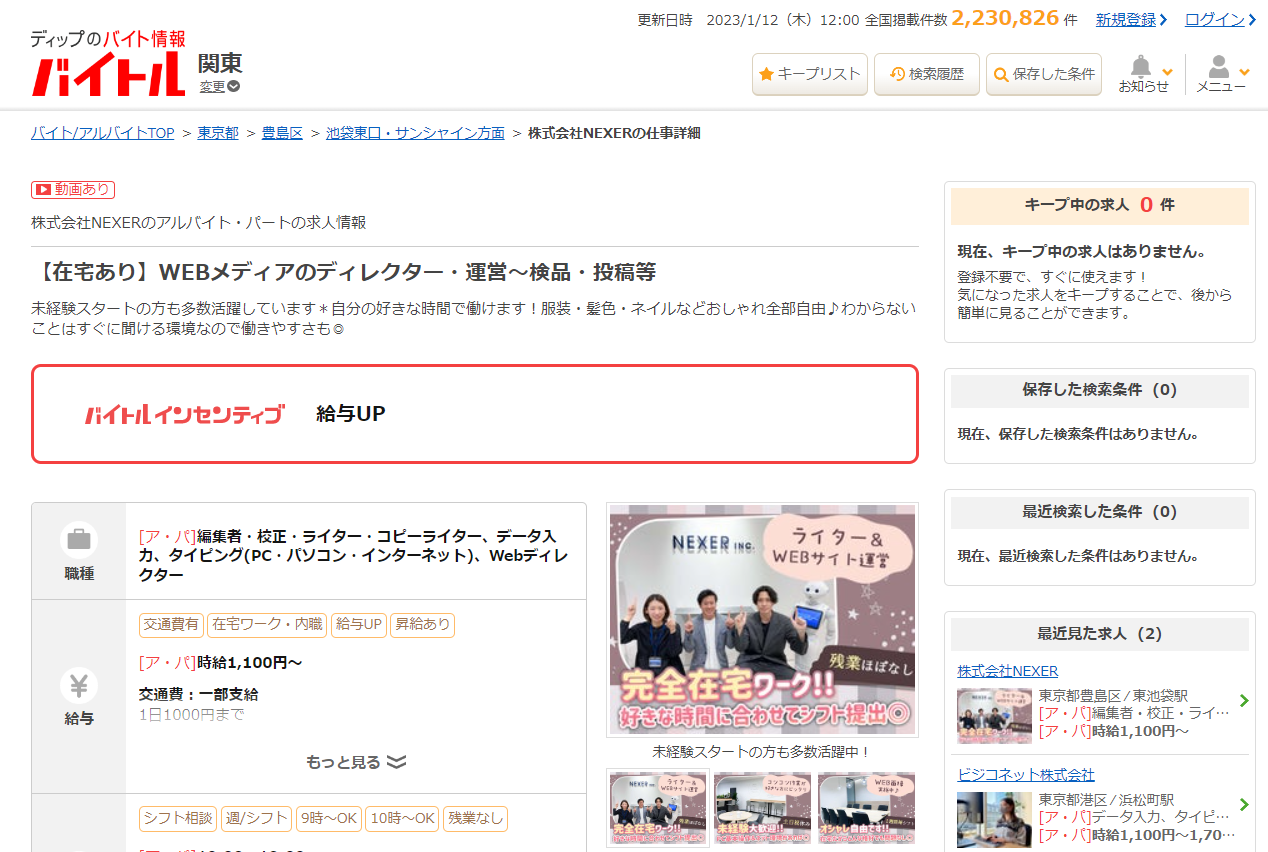Image resolution: width=1268 pixels, height=852 pixels.
Task: Go to 池袋東口・サンシャイン方面 breadcrumb
Action: coord(415,133)
